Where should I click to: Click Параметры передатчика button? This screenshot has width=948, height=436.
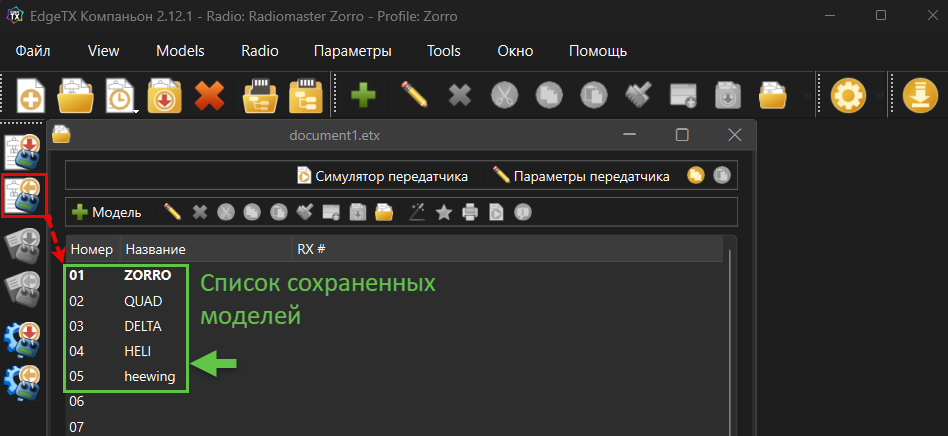[x=582, y=177]
